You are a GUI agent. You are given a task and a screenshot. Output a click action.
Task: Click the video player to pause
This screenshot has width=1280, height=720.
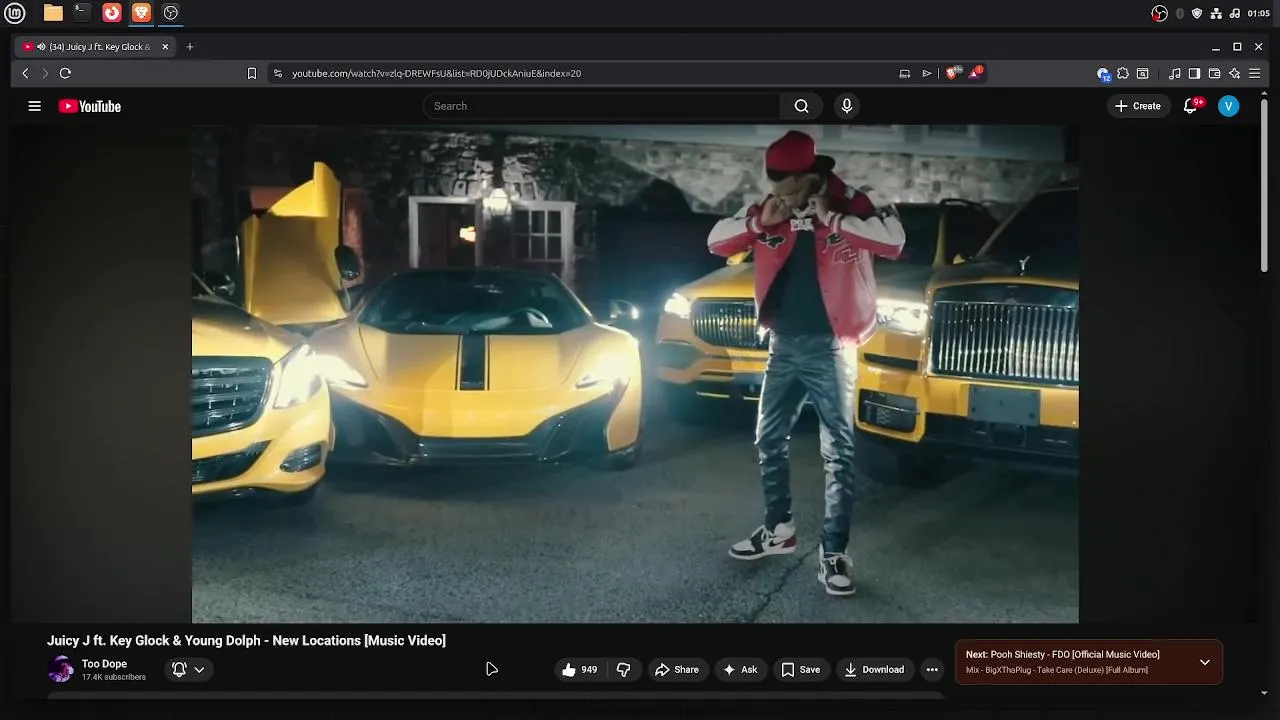click(x=635, y=373)
